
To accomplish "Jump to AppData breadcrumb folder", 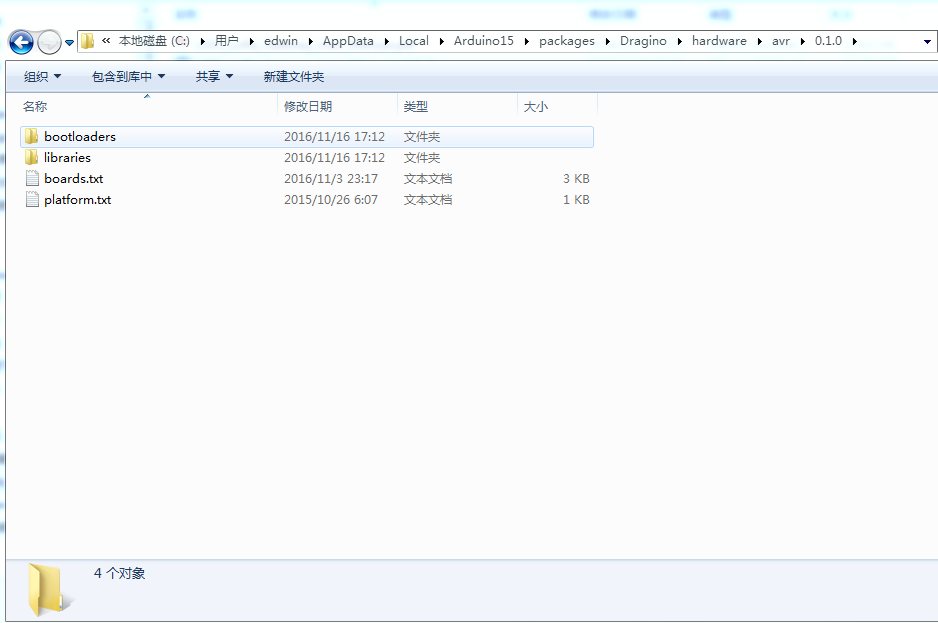I will click(x=348, y=41).
